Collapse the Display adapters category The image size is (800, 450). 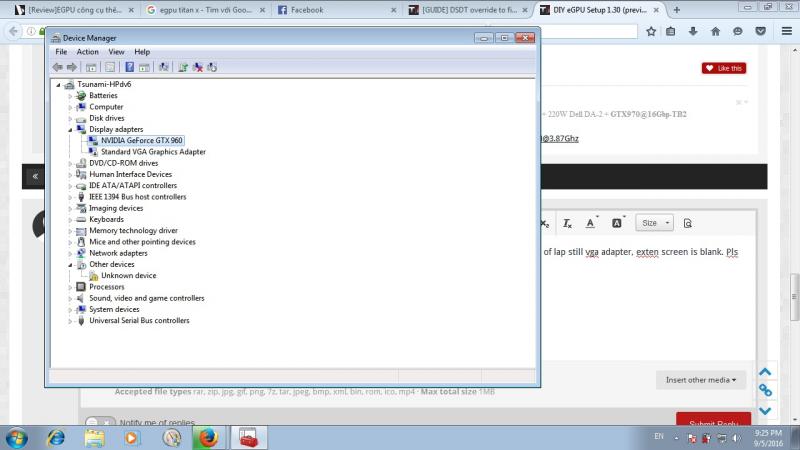click(x=70, y=130)
